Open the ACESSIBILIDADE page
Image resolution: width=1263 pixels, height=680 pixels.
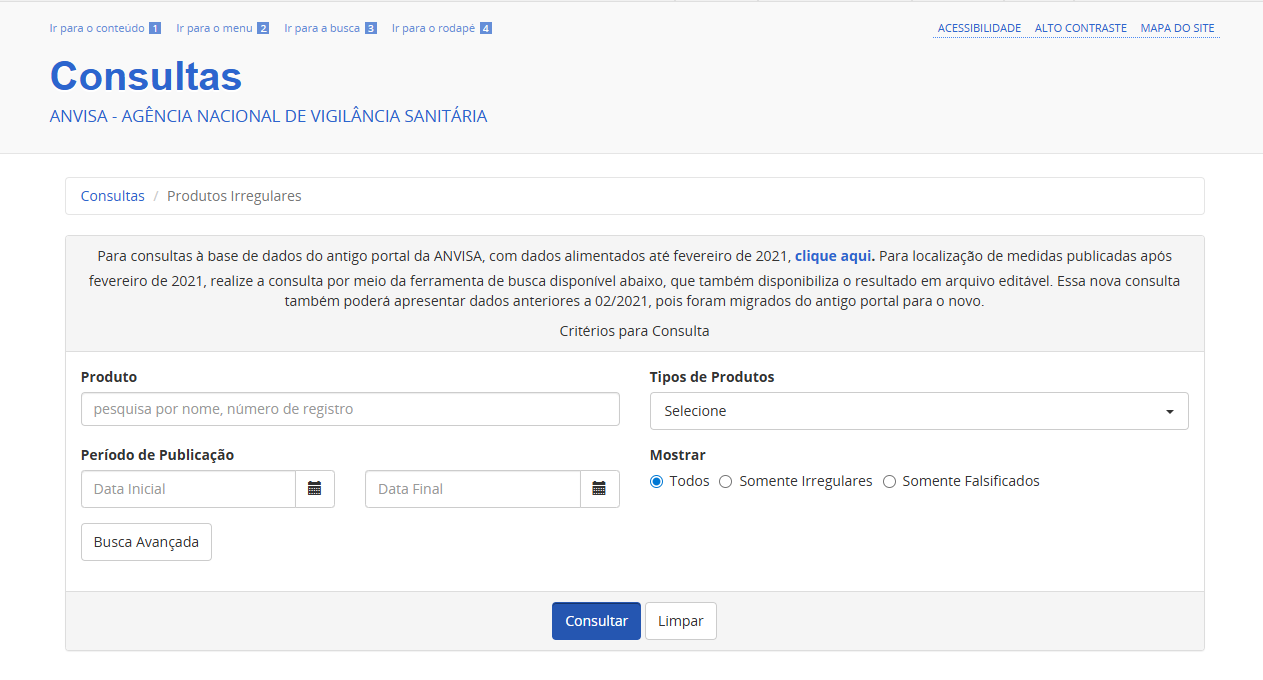click(978, 27)
